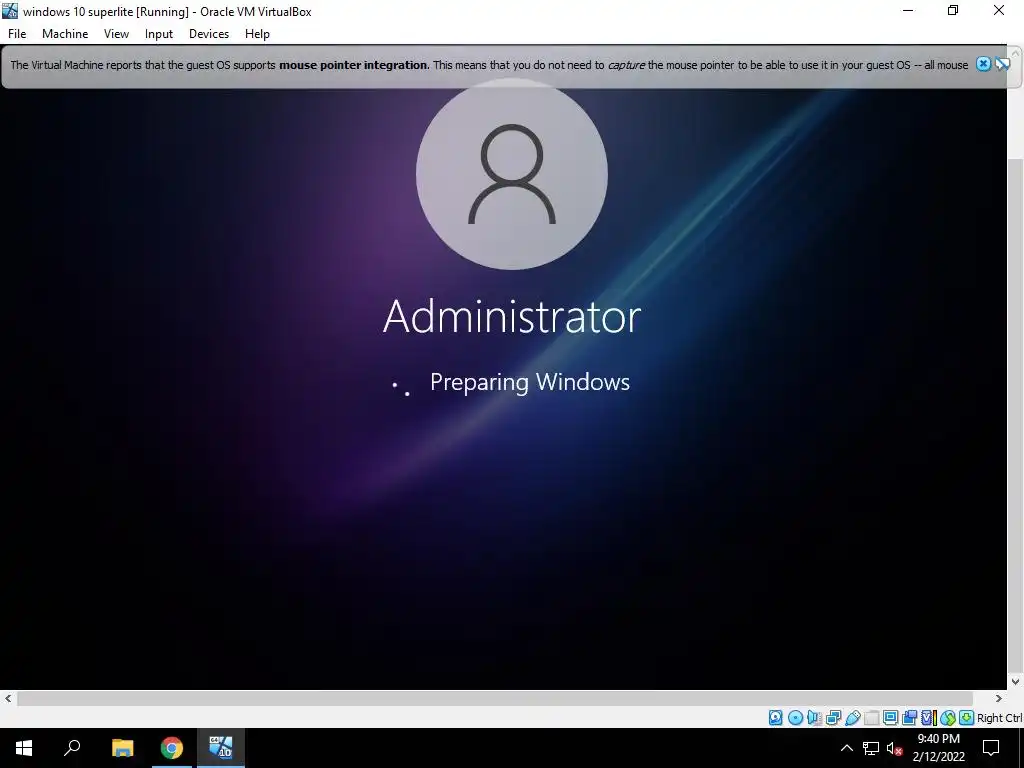Click the shared folders indicator
This screenshot has width=1024, height=768.
pos(872,718)
